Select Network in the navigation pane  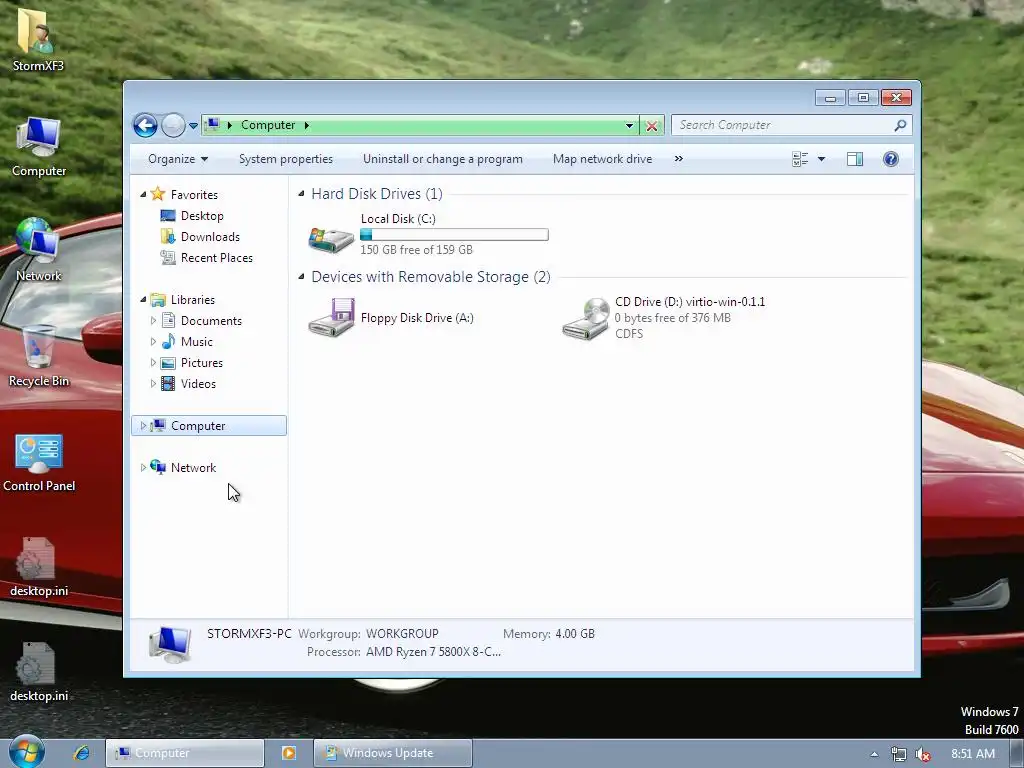coord(193,468)
